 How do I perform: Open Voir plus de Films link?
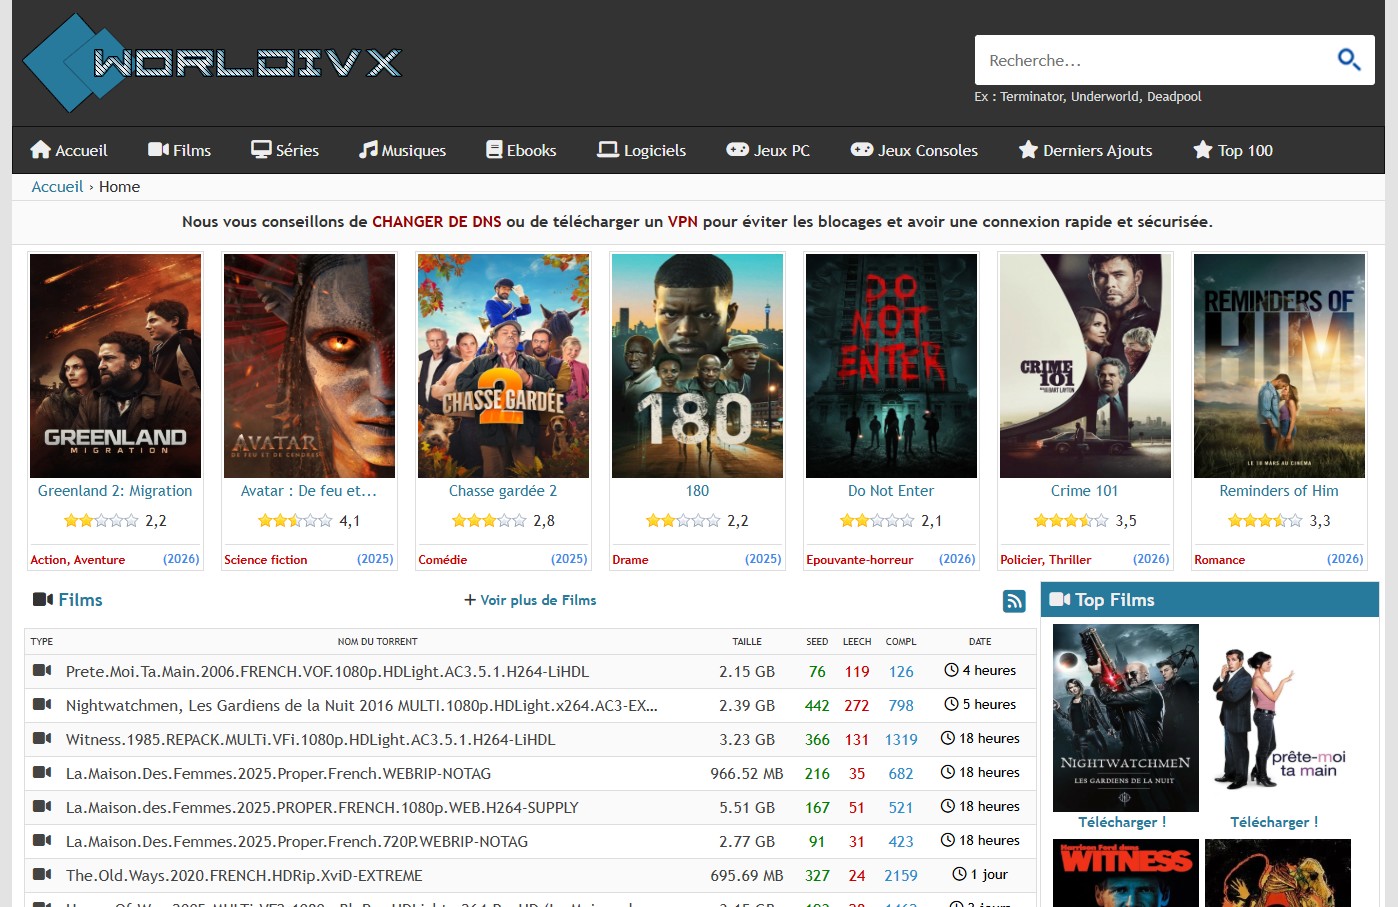[530, 600]
